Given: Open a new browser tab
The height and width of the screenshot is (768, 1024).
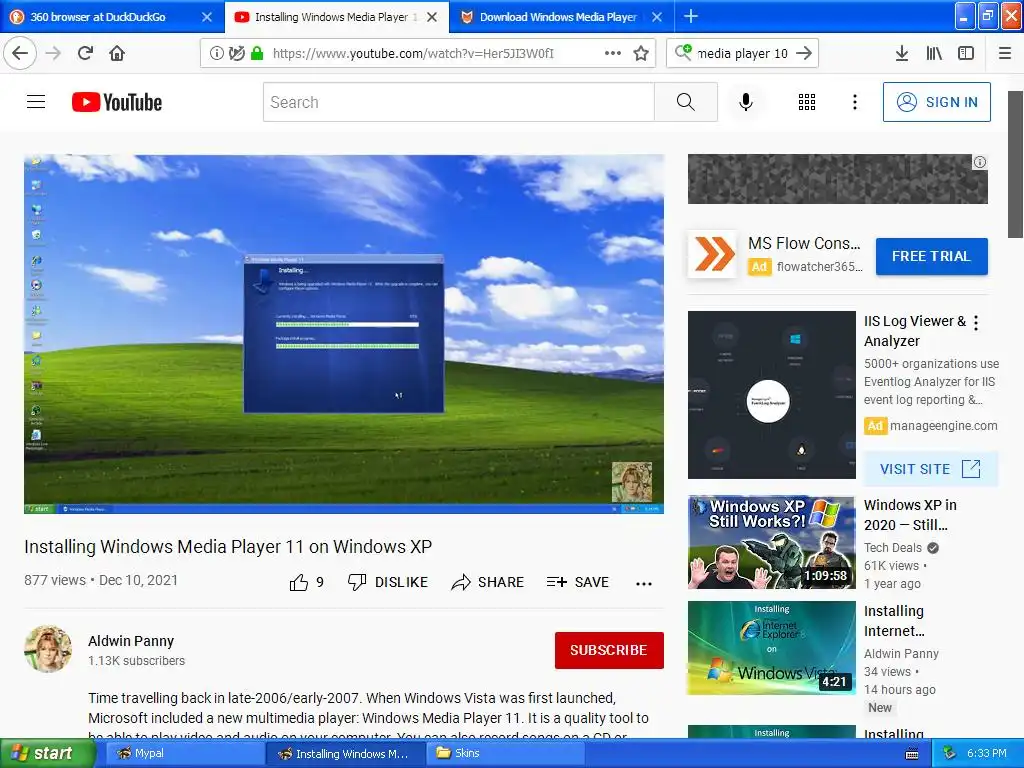Looking at the screenshot, I should [691, 16].
